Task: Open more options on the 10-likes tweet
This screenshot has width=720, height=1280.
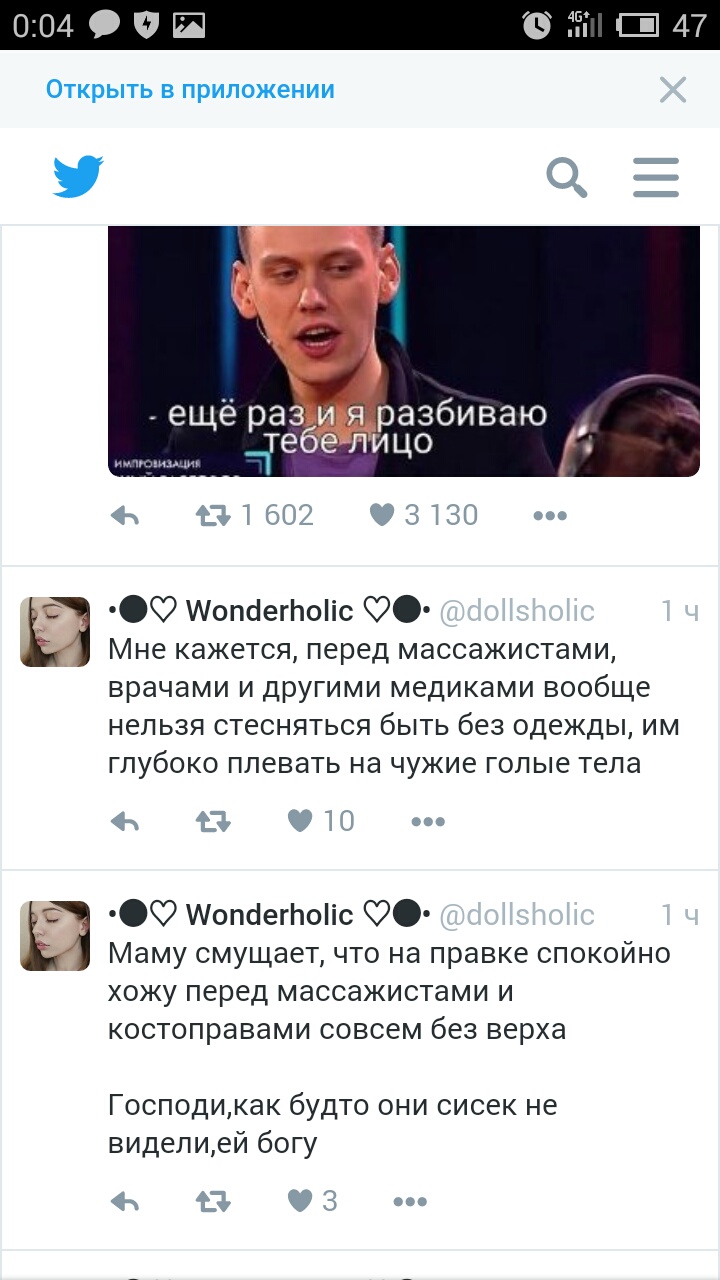Action: (428, 822)
